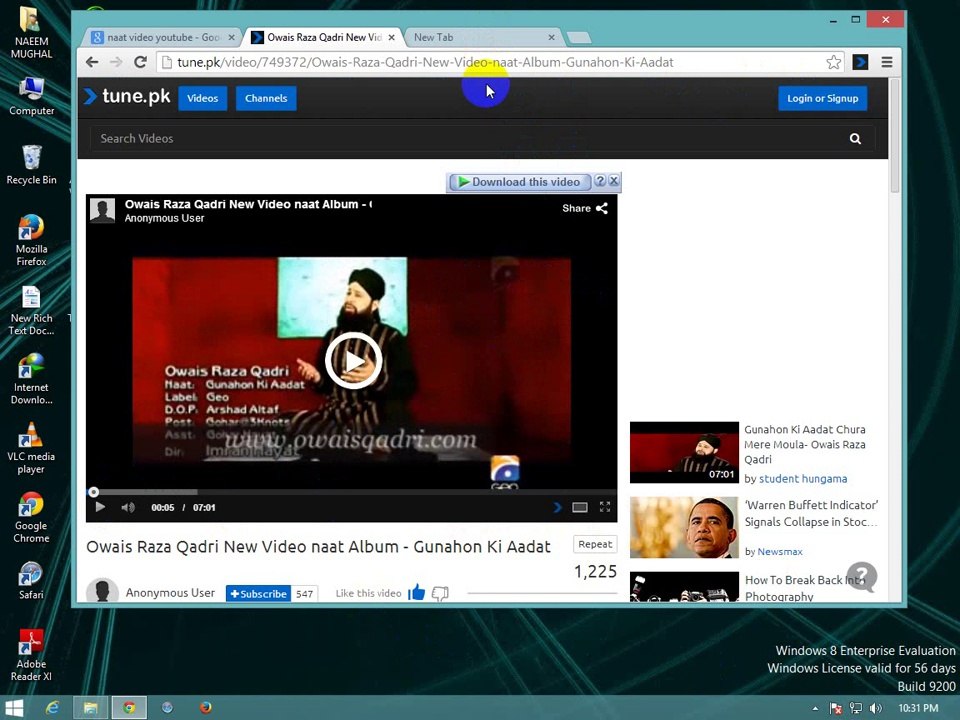Click the browser forward arrow
The width and height of the screenshot is (960, 720).
click(116, 62)
